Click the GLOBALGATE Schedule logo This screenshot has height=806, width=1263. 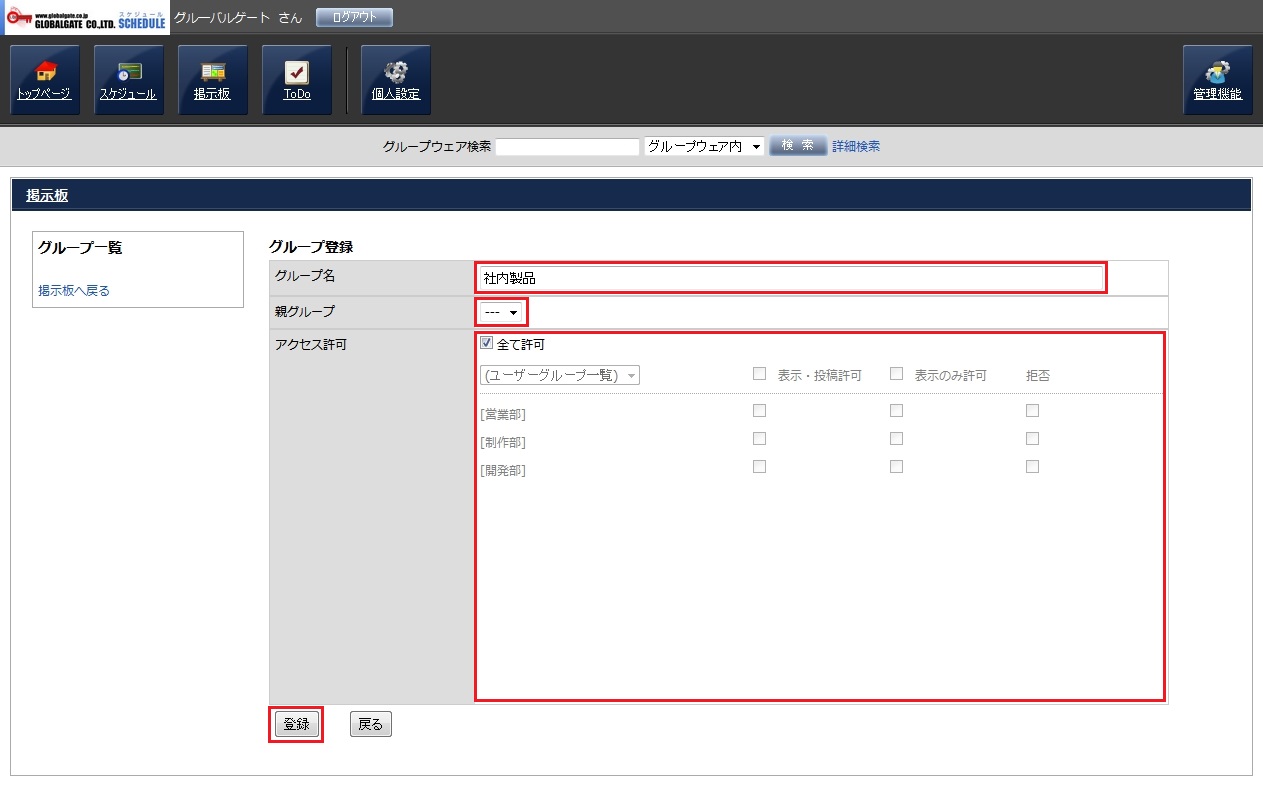click(x=86, y=18)
